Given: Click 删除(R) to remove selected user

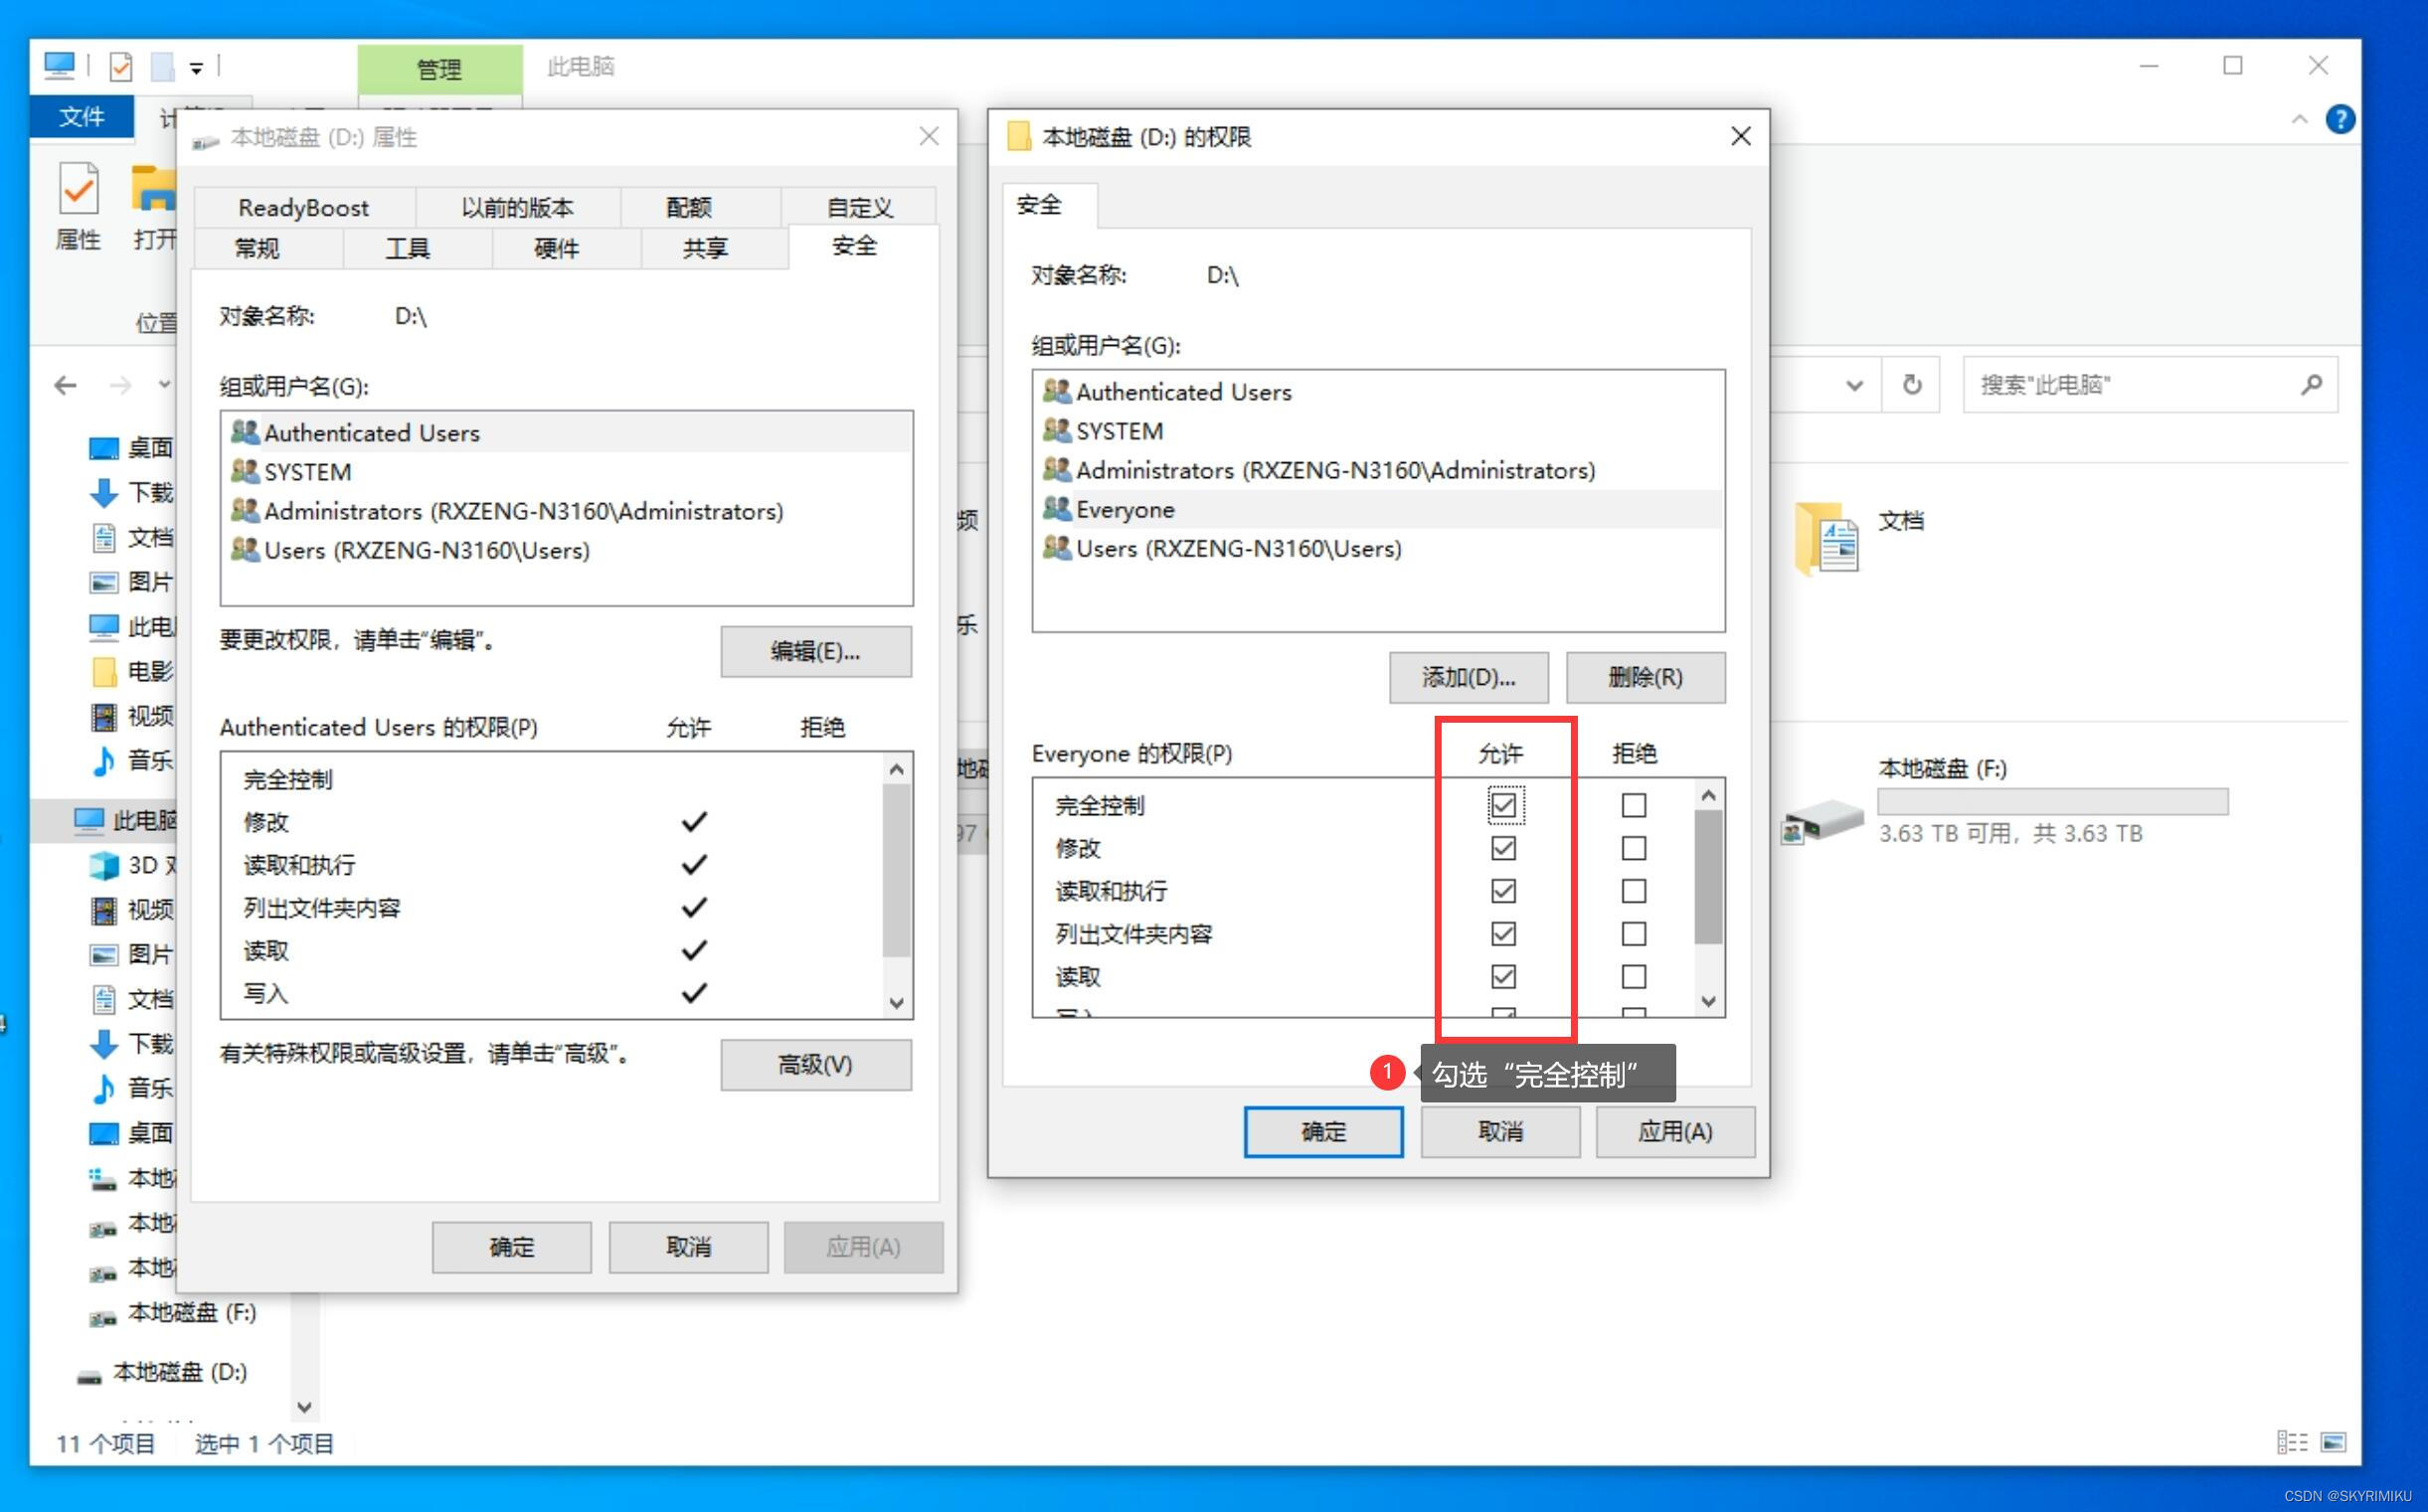Looking at the screenshot, I should pos(1645,677).
